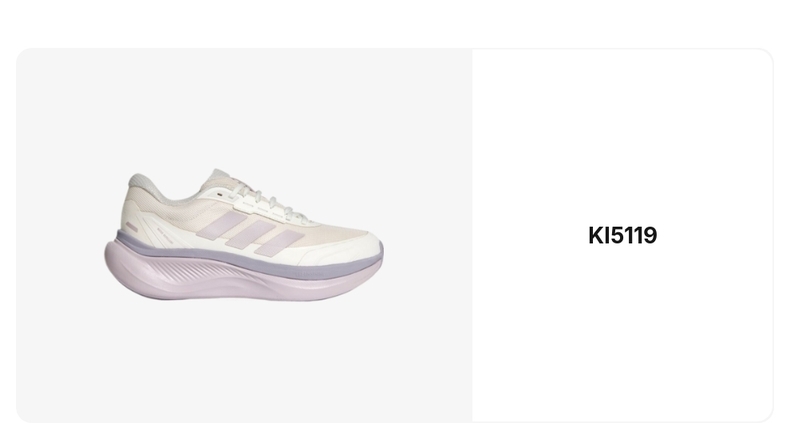This screenshot has height=423, width=790.
Task: Click the middle stripe of the logo
Action: 250,233
